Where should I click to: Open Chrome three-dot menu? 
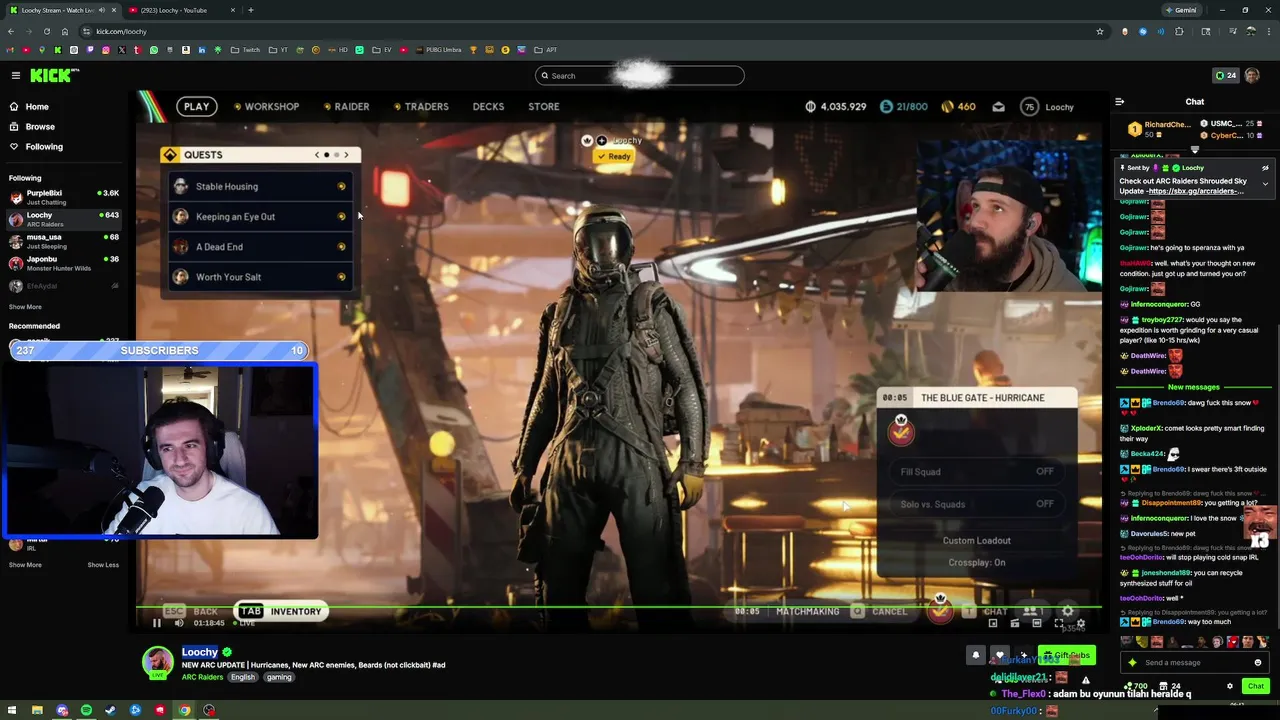1268,31
